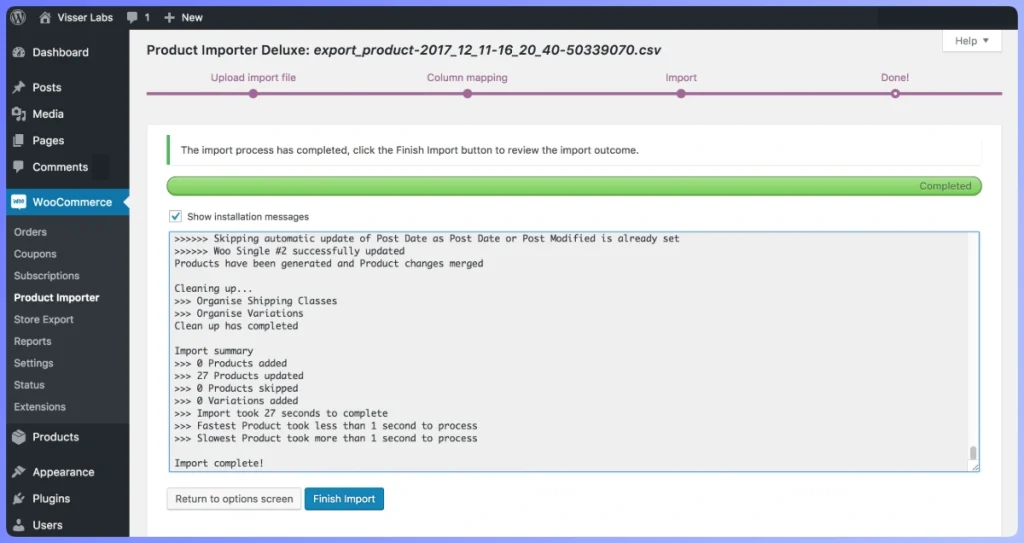The image size is (1024, 543).
Task: Open WooCommerce Settings submenu item
Action: click(33, 363)
